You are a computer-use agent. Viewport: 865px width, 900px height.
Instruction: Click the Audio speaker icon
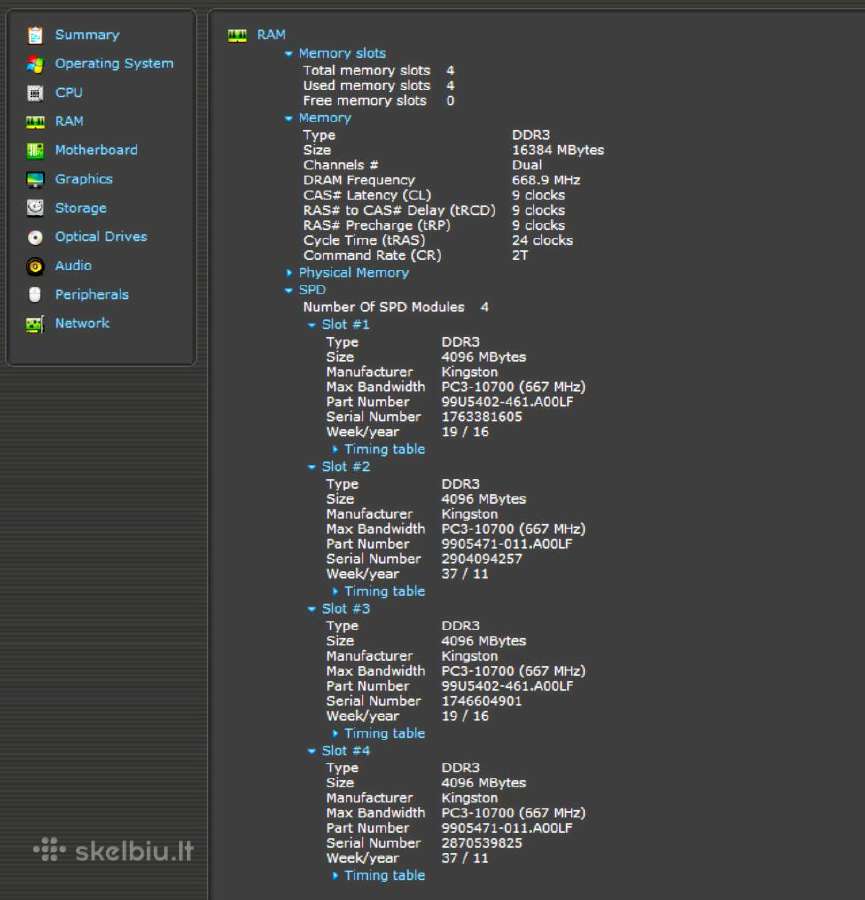click(x=35, y=266)
